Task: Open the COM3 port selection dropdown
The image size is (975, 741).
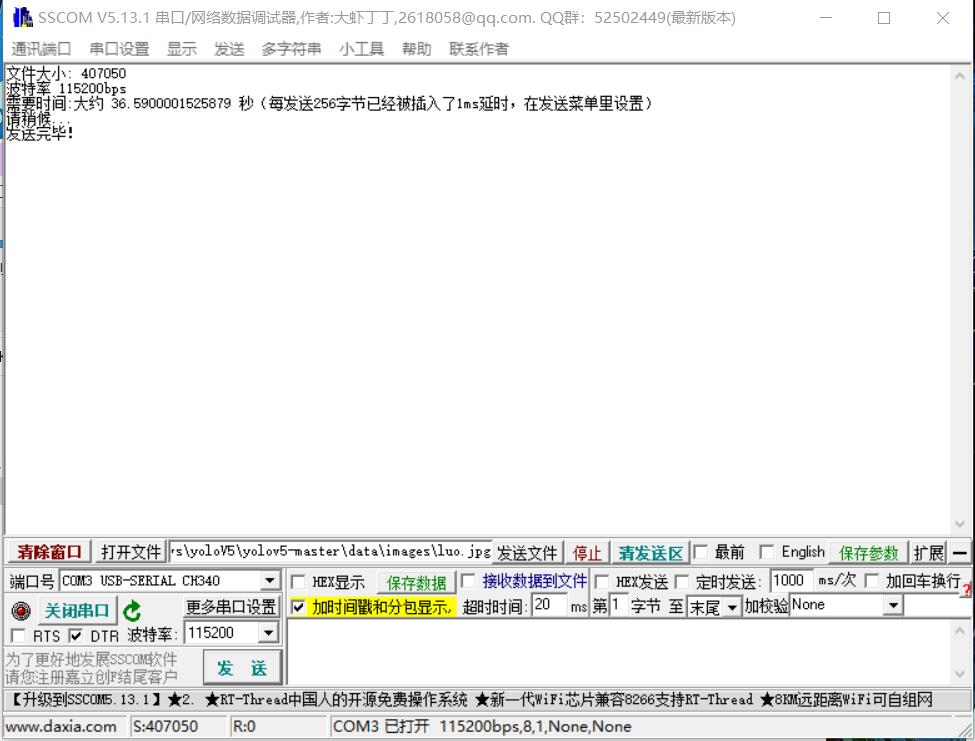Action: [270, 580]
